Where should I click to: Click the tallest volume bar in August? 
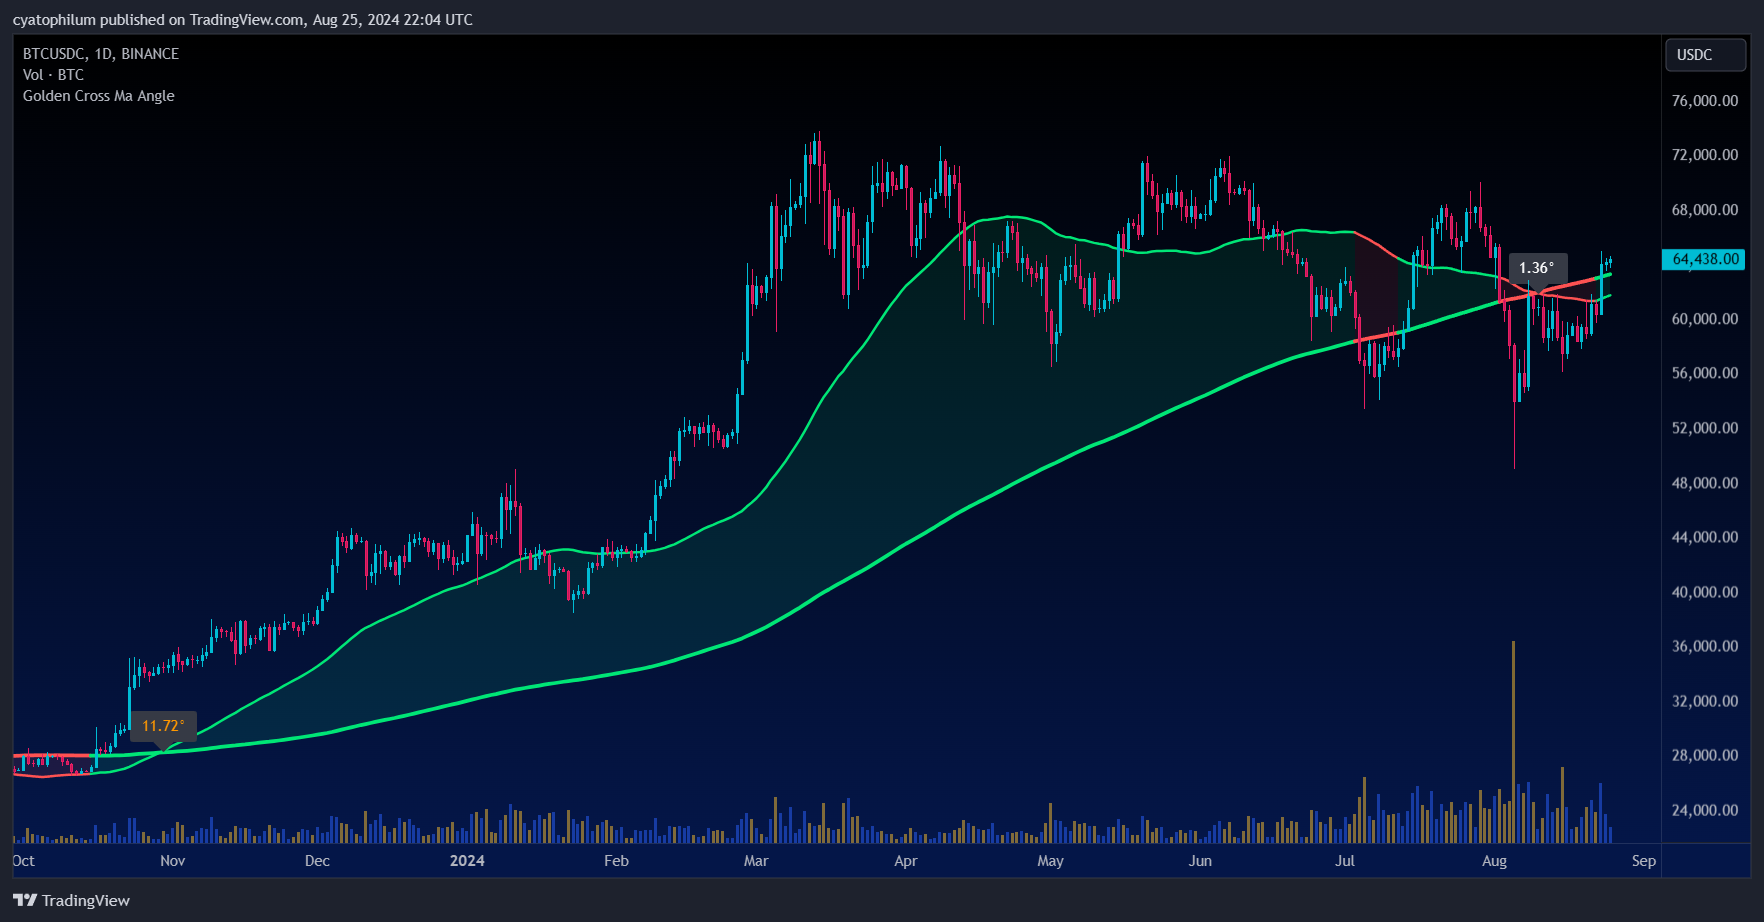click(1514, 742)
